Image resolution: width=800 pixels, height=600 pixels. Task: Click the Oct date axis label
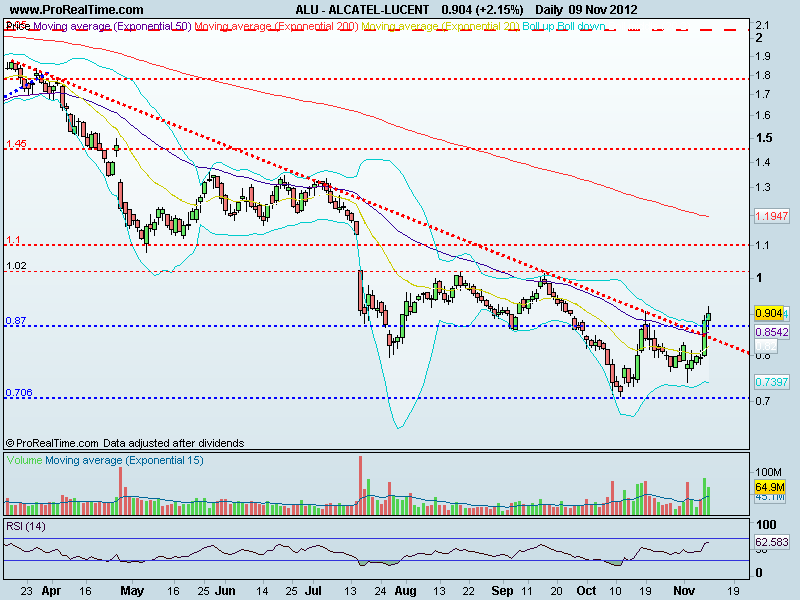click(586, 591)
